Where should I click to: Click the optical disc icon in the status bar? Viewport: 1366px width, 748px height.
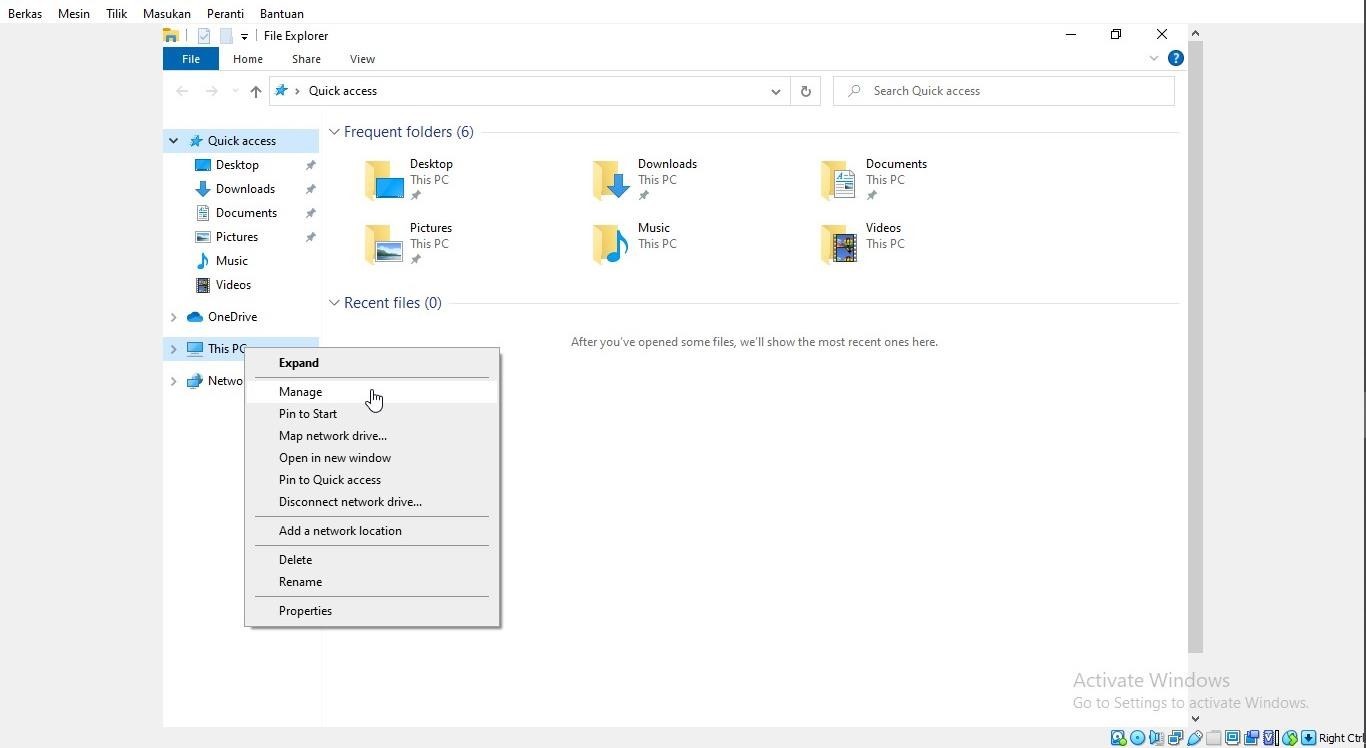[x=1136, y=738]
